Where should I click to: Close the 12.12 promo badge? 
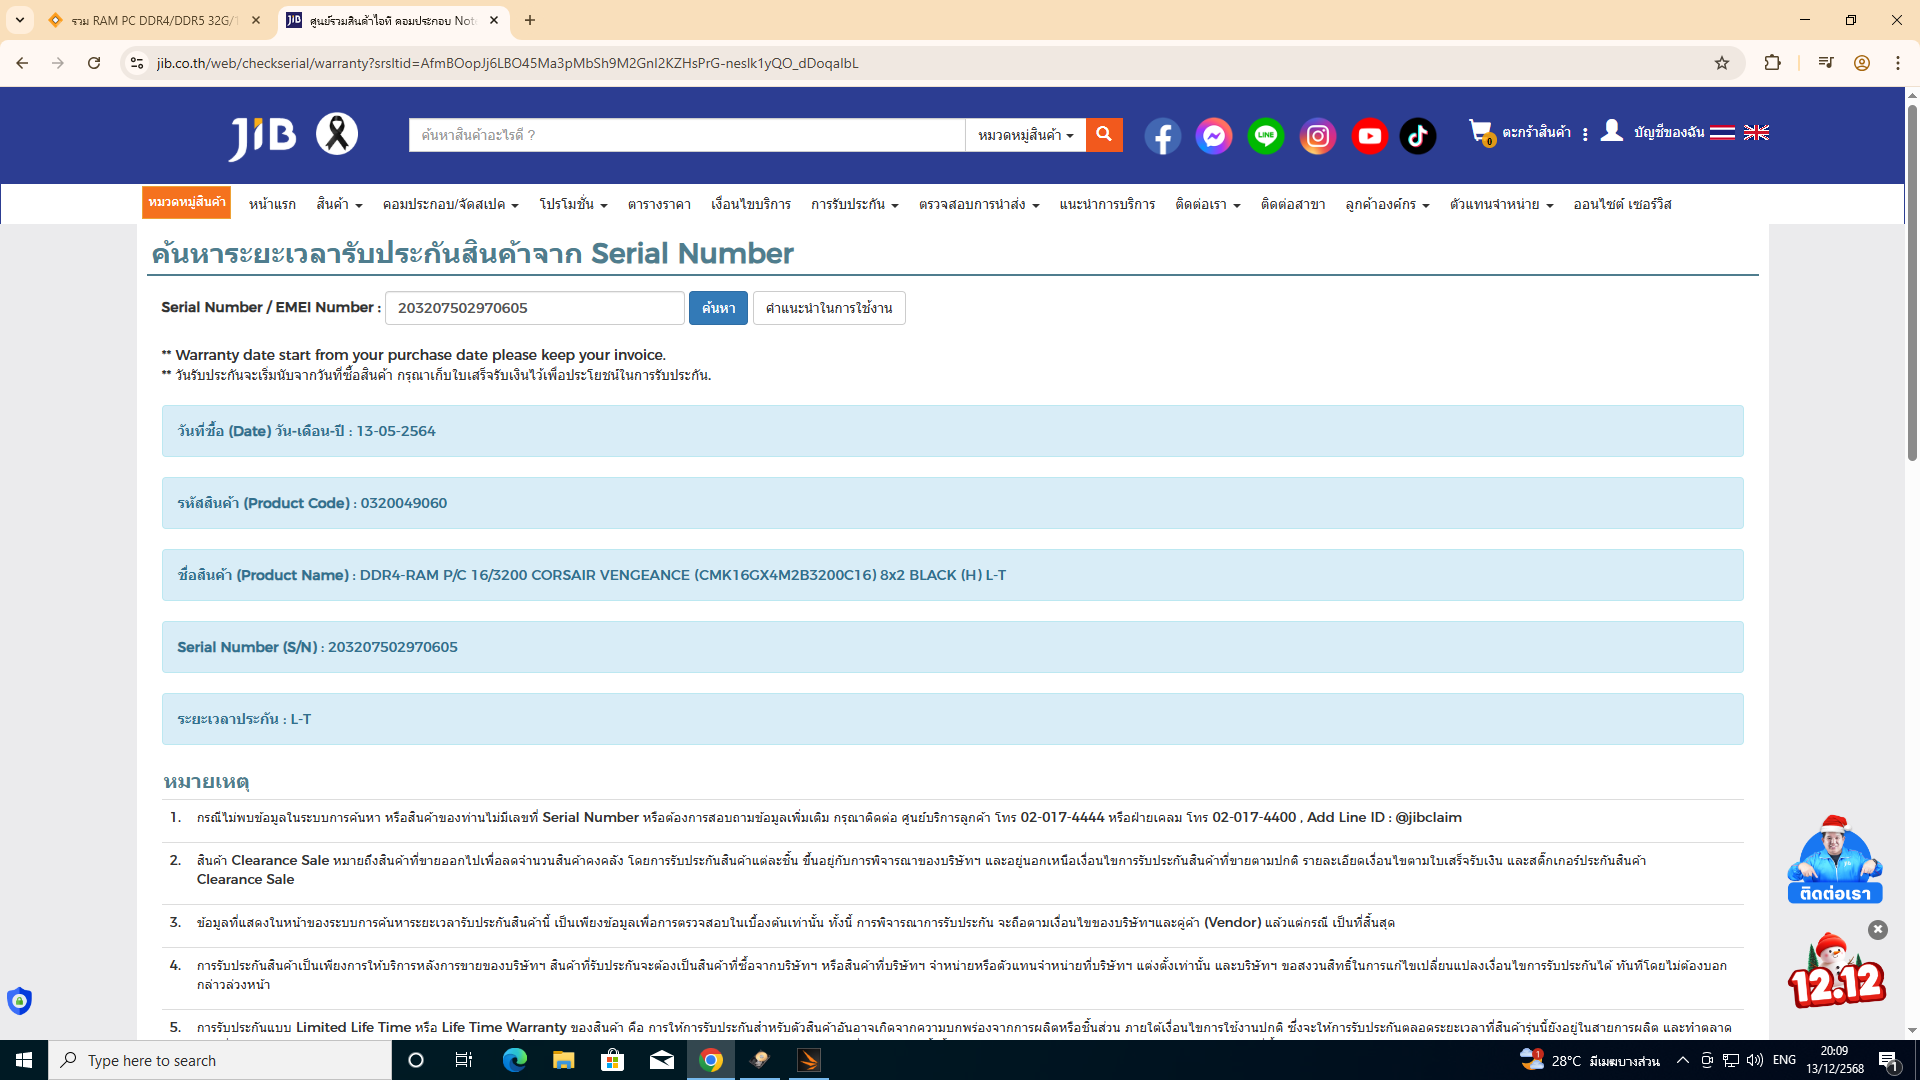coord(1878,930)
